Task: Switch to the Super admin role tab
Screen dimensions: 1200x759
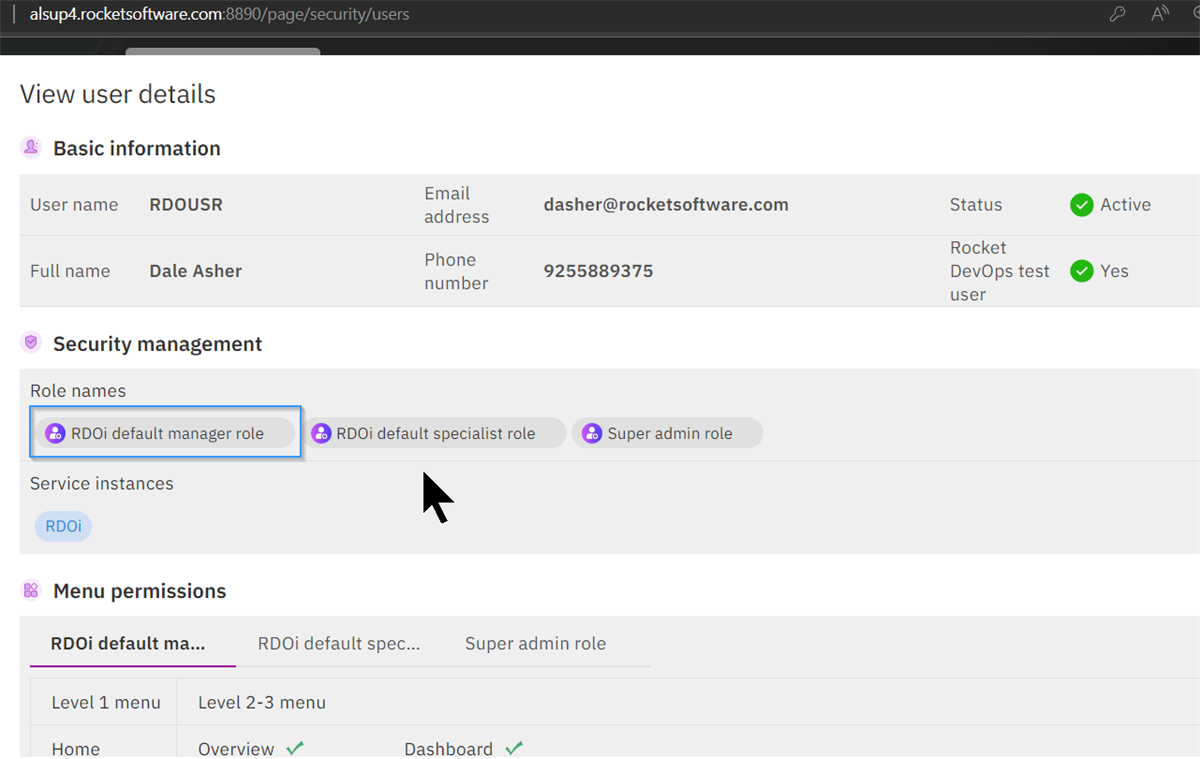Action: tap(536, 643)
